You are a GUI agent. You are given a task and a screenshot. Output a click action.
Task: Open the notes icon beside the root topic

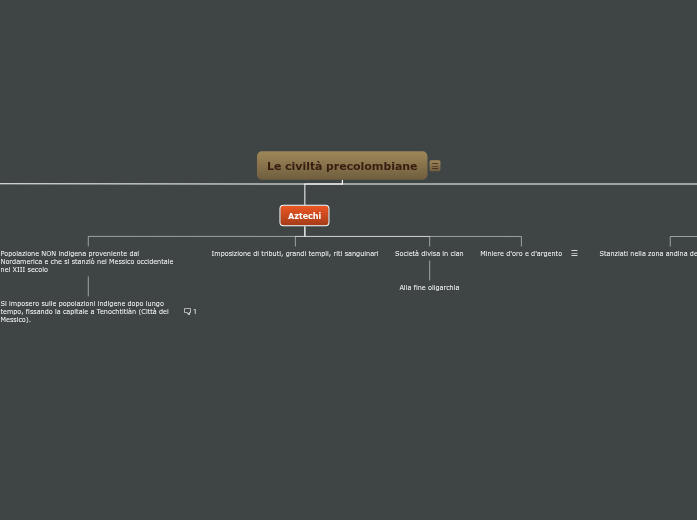click(435, 166)
